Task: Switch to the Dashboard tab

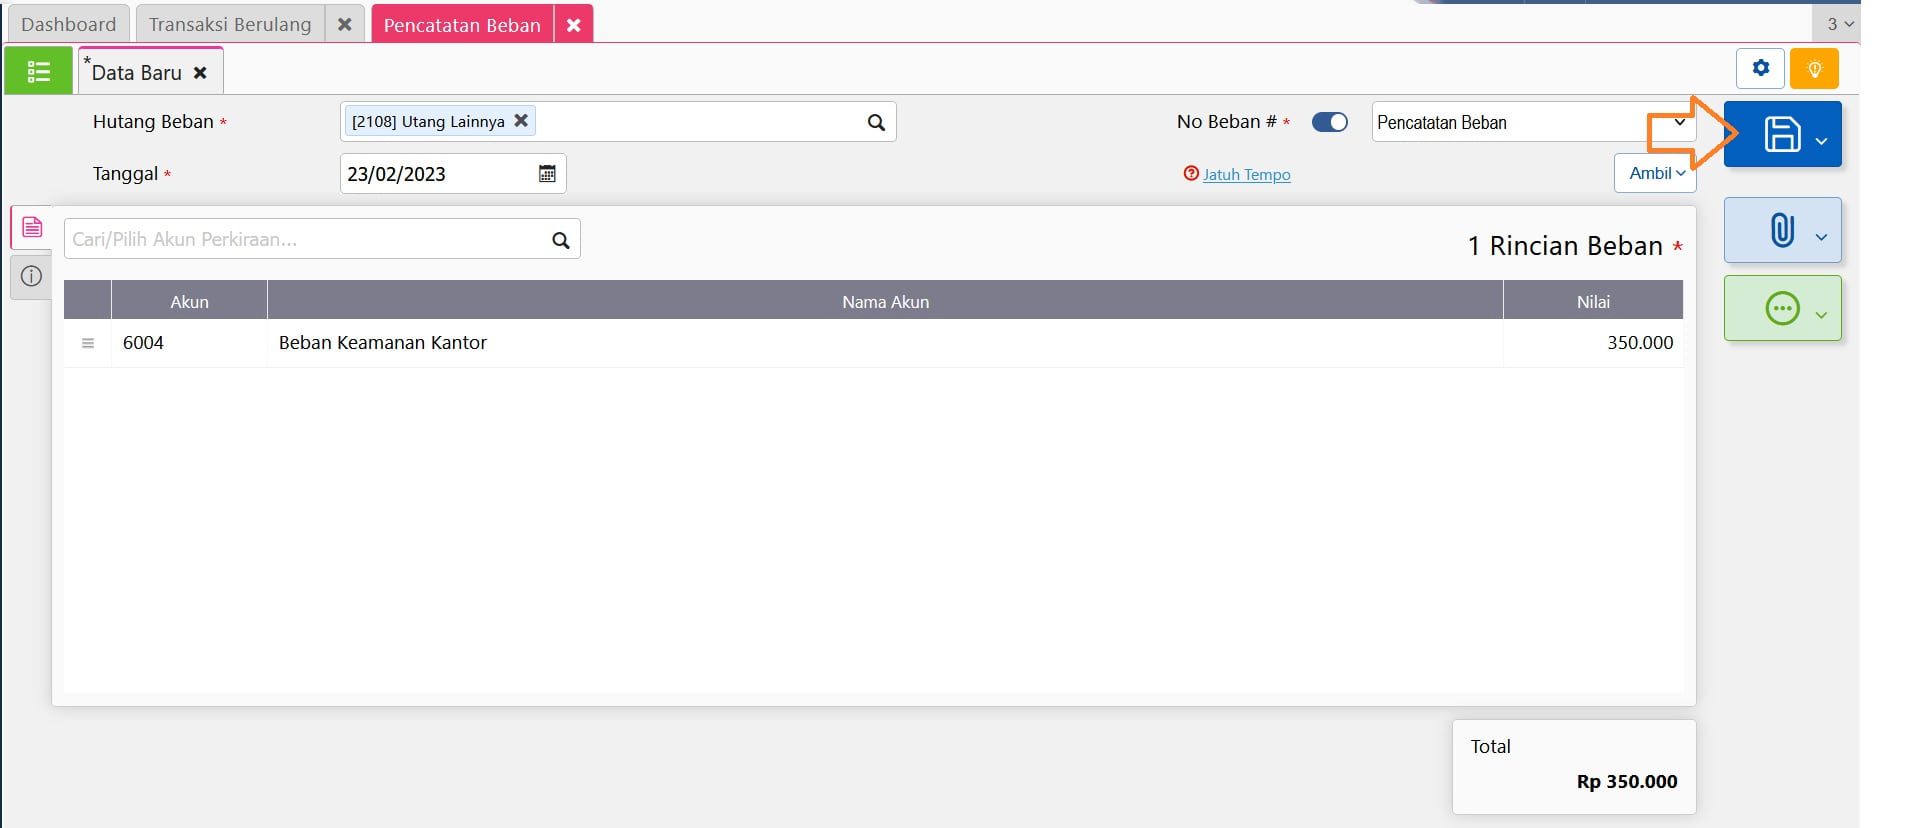Action: (x=68, y=24)
